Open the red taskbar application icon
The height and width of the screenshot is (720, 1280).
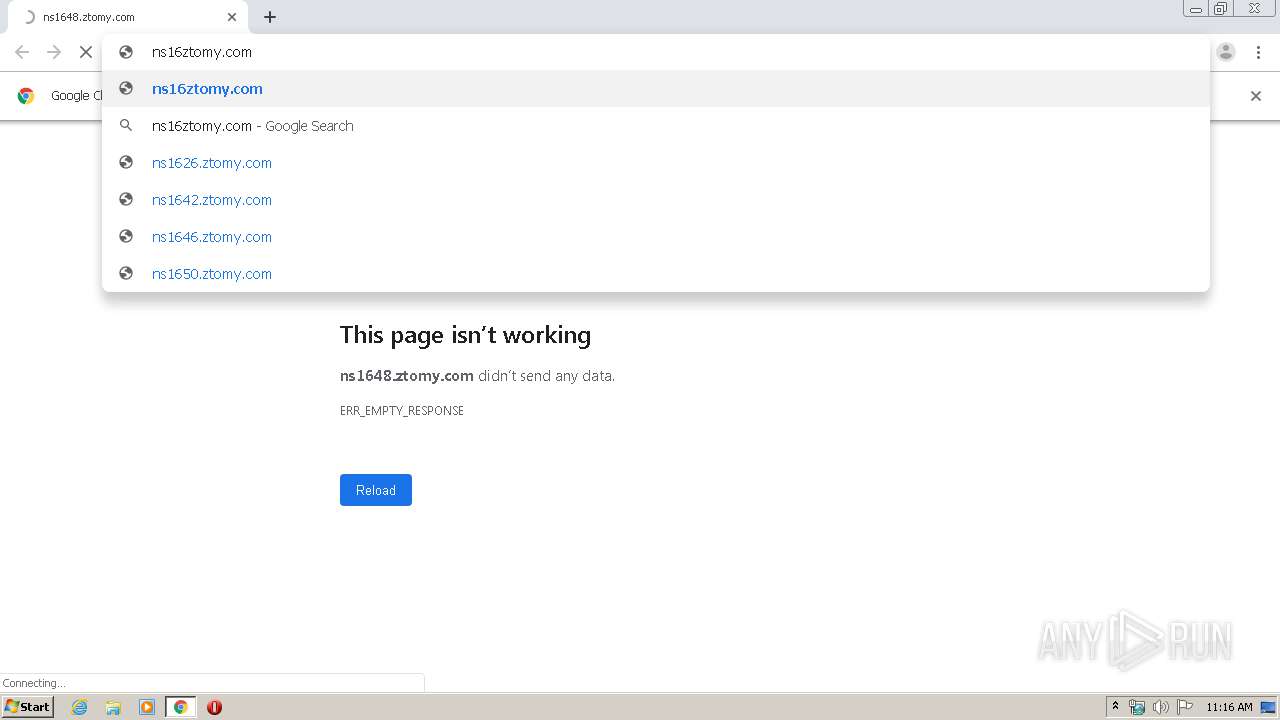coord(214,707)
